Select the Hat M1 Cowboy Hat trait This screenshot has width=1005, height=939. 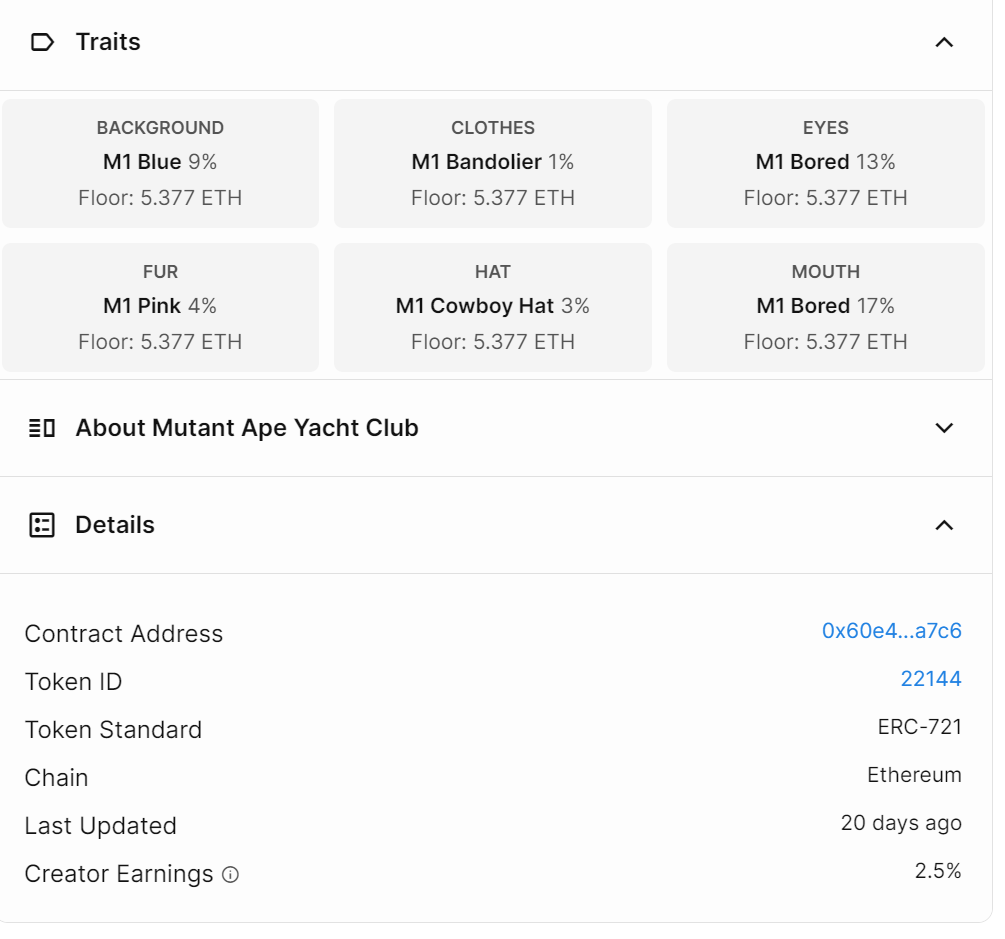click(493, 308)
